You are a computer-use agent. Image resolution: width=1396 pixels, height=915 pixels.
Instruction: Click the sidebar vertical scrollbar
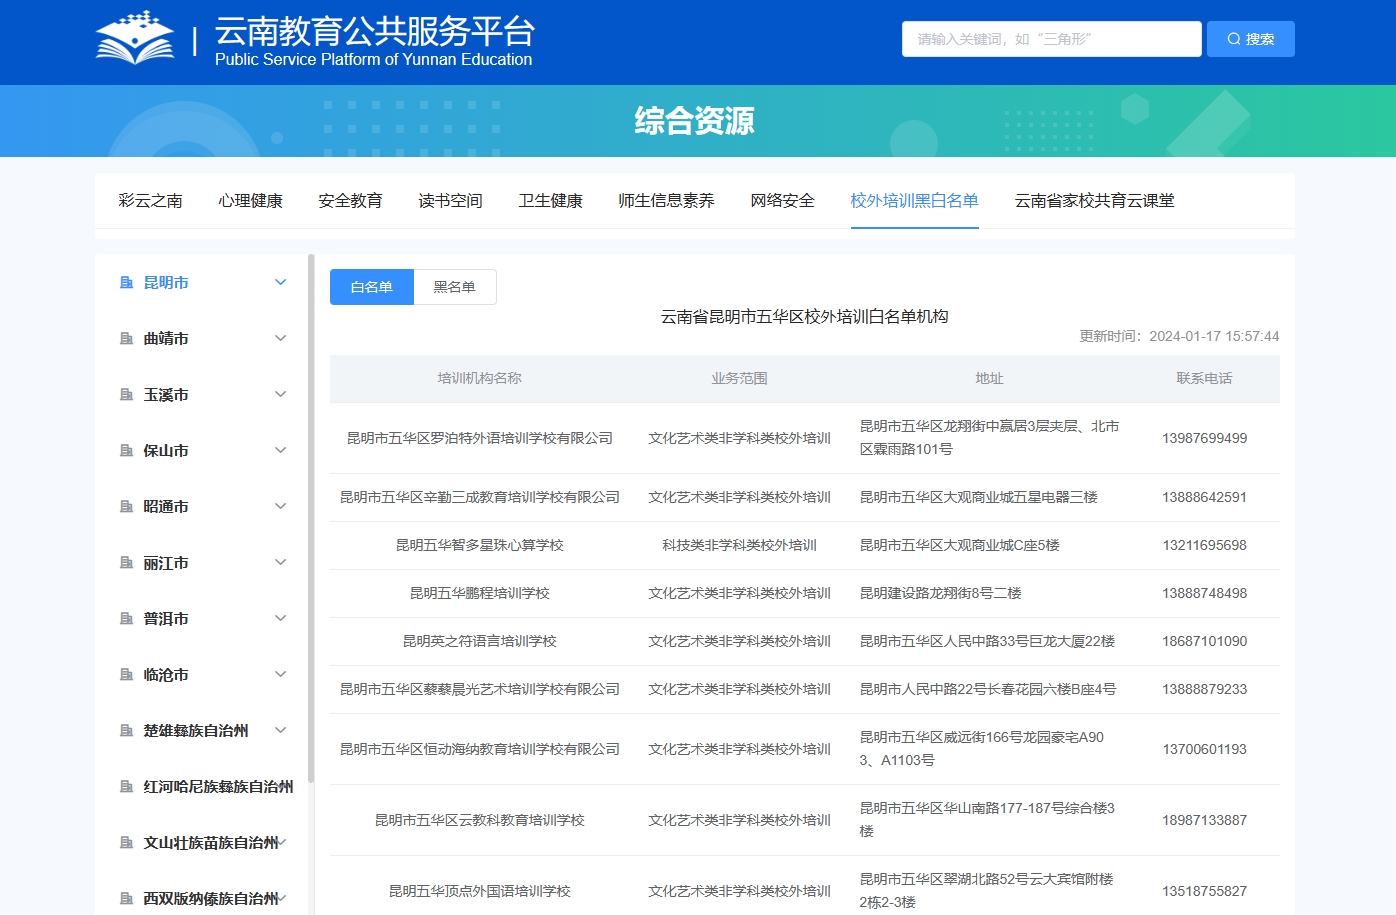311,520
